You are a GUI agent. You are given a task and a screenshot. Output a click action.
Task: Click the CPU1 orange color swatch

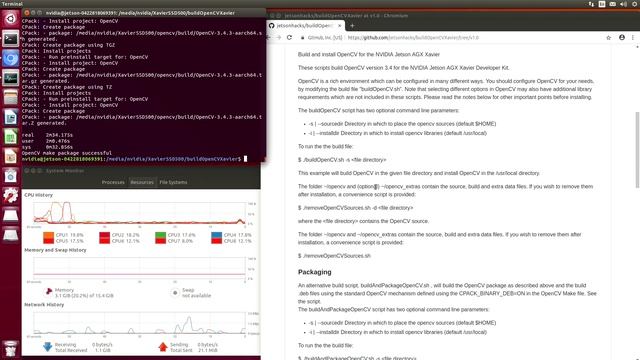point(48,235)
